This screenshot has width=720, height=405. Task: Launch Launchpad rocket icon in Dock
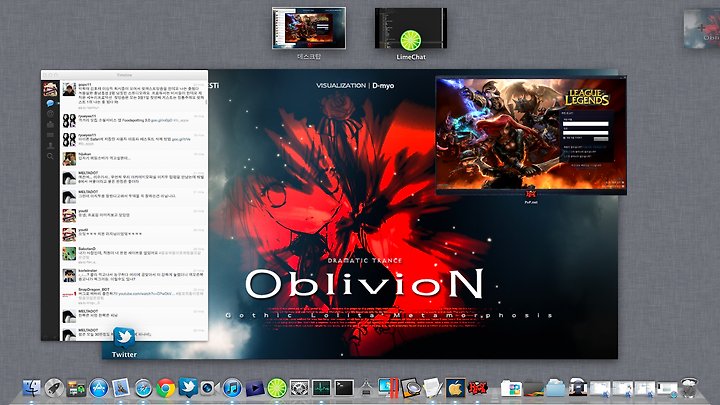(54, 388)
